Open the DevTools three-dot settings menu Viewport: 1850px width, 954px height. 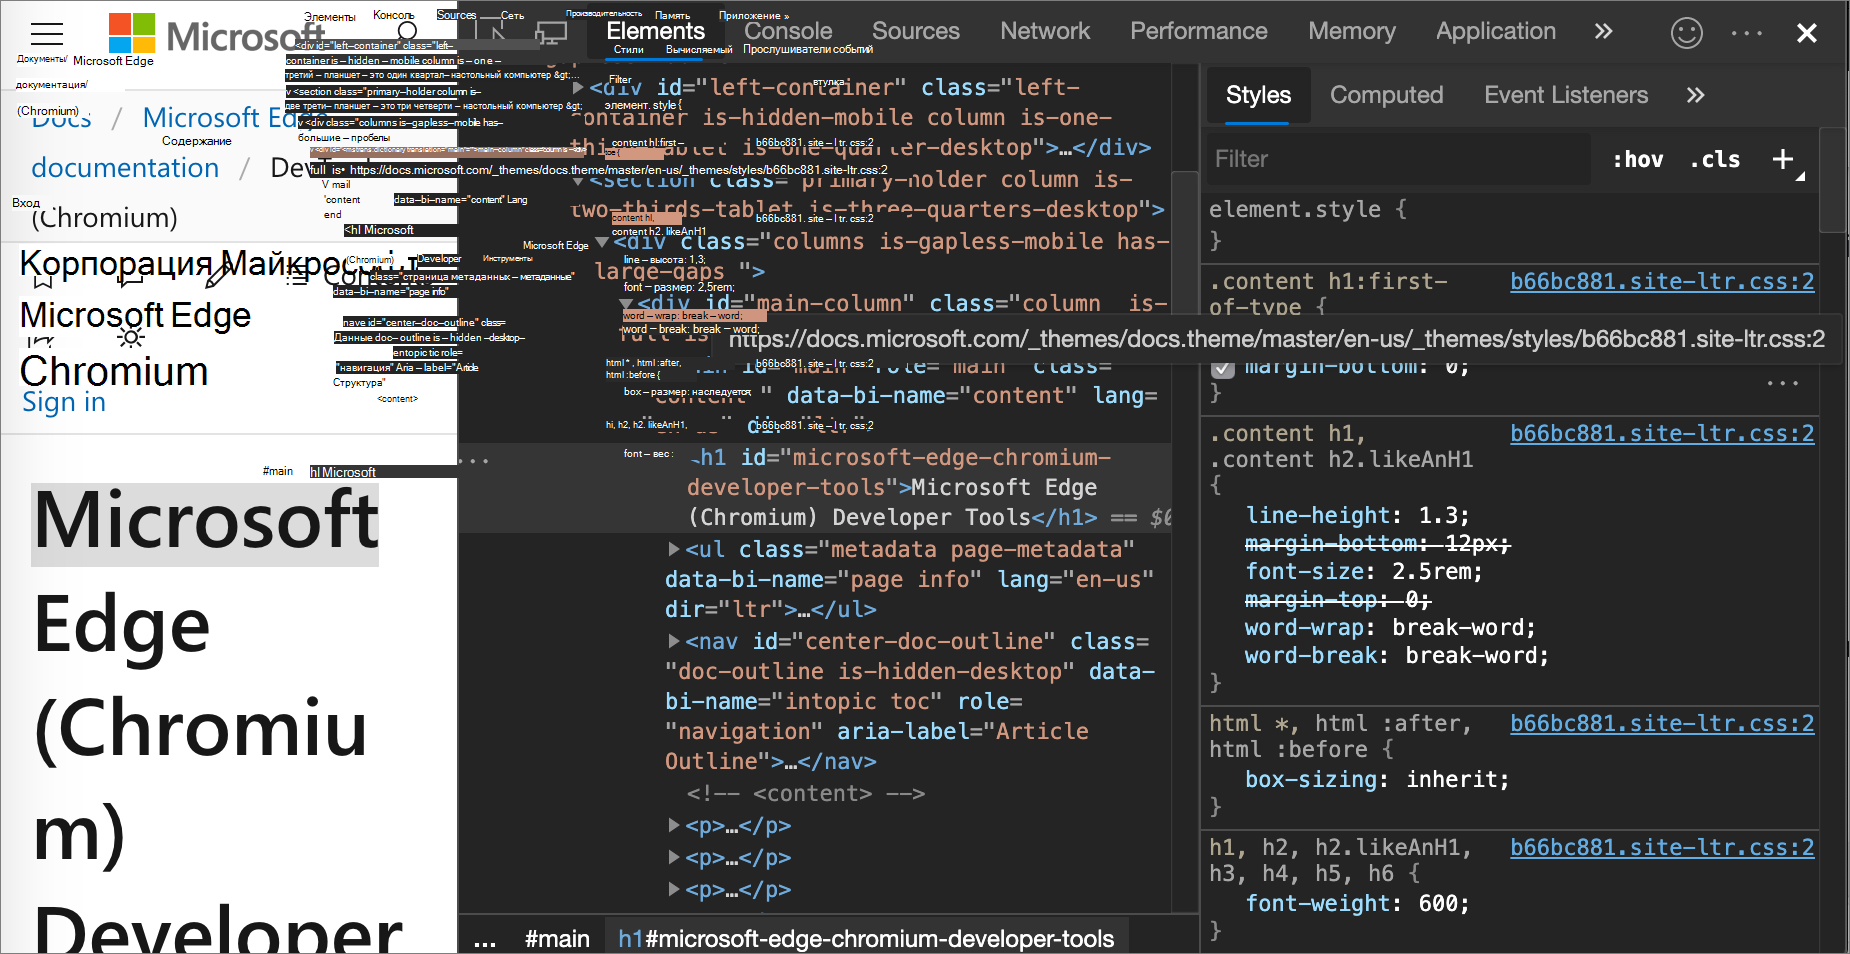tap(1746, 33)
